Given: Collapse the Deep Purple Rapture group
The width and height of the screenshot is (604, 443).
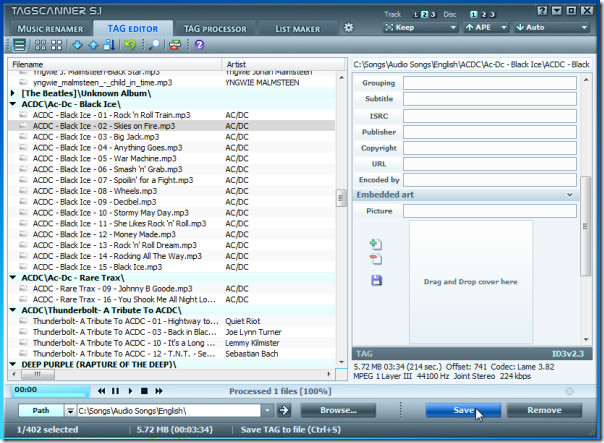Looking at the screenshot, I should click(x=13, y=364).
